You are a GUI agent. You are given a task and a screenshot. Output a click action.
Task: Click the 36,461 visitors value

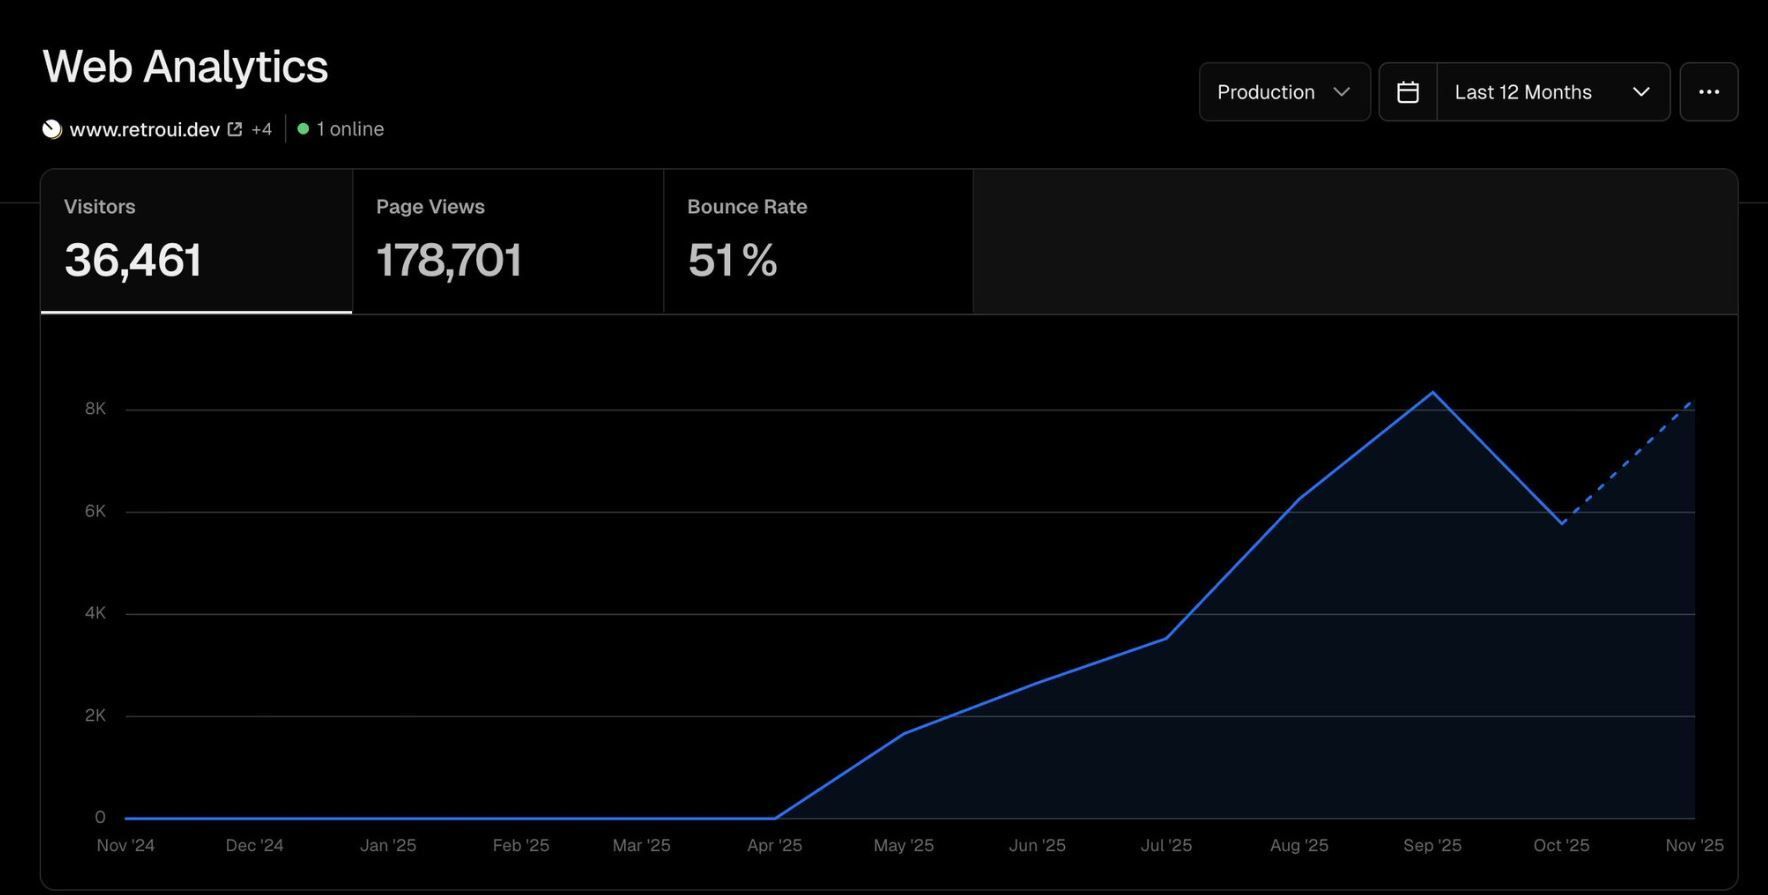click(133, 260)
